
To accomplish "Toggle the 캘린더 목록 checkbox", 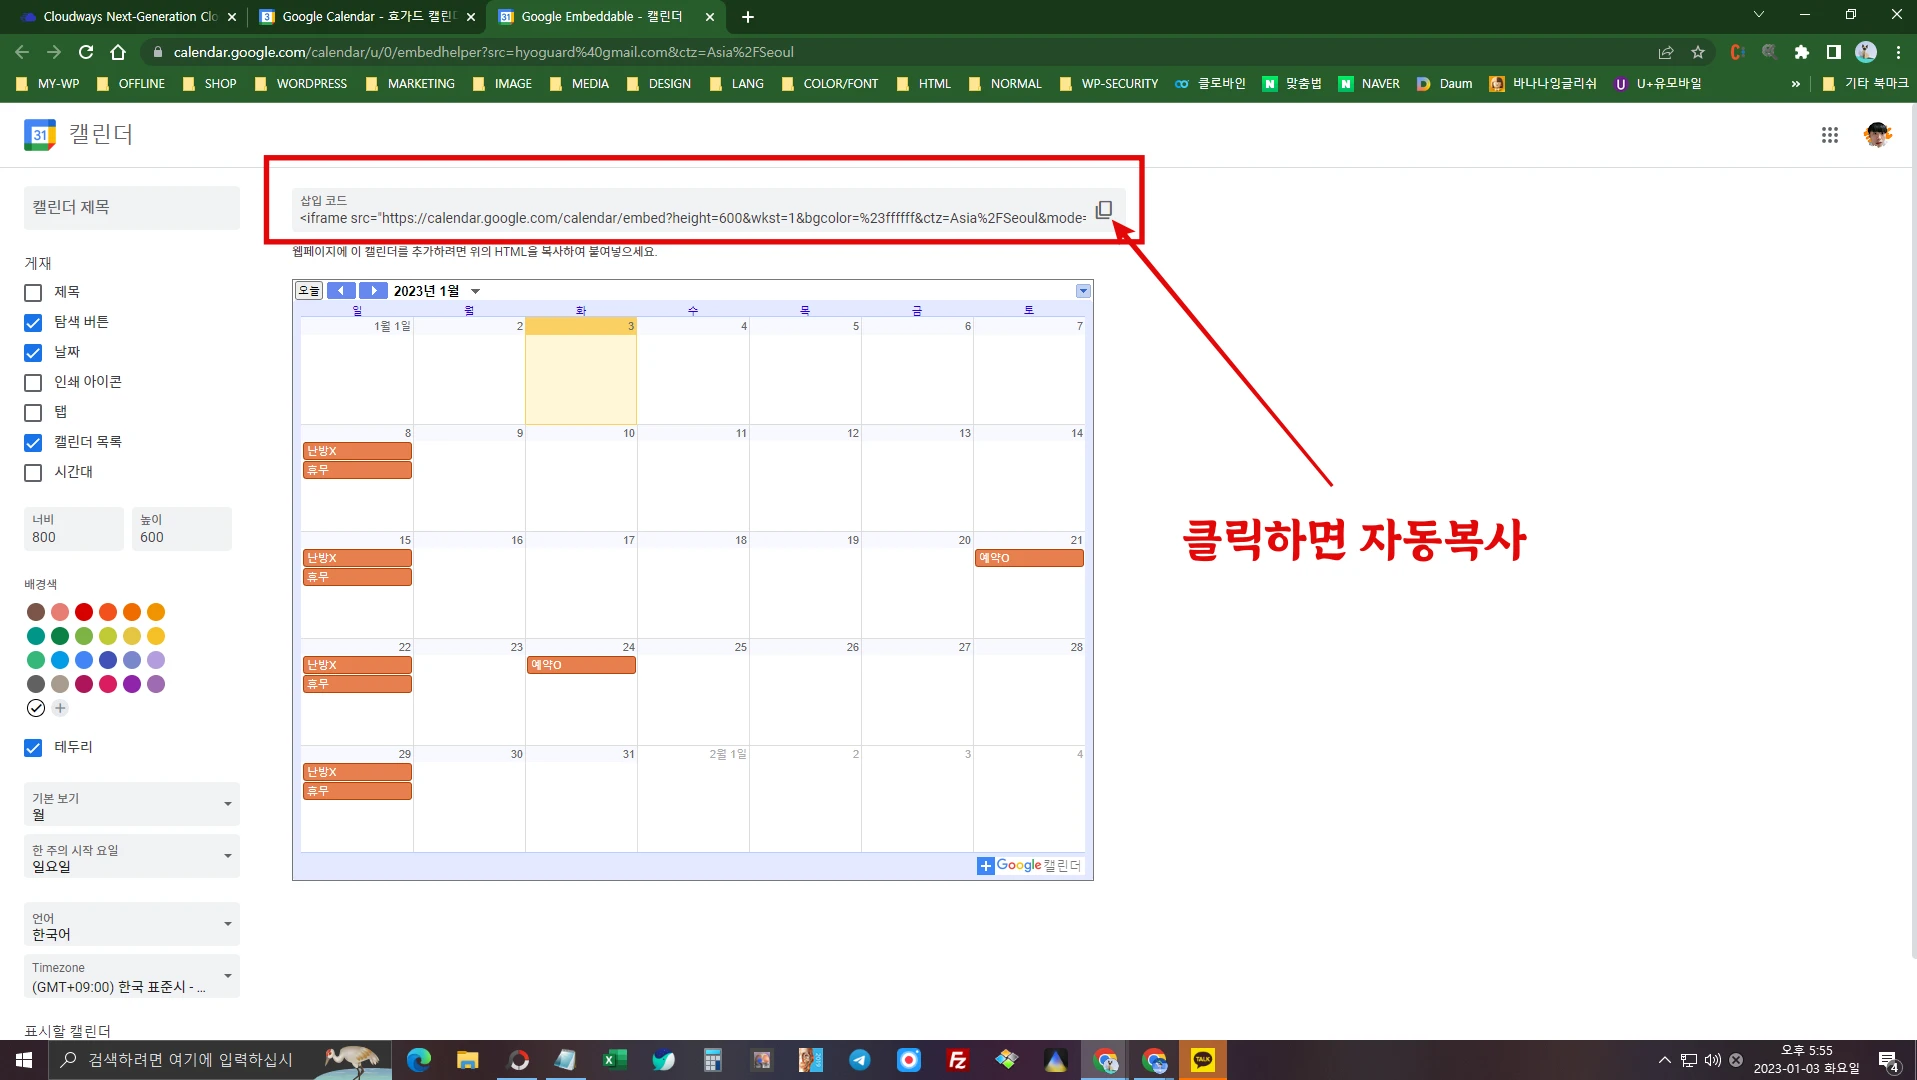I will pyautogui.click(x=33, y=443).
